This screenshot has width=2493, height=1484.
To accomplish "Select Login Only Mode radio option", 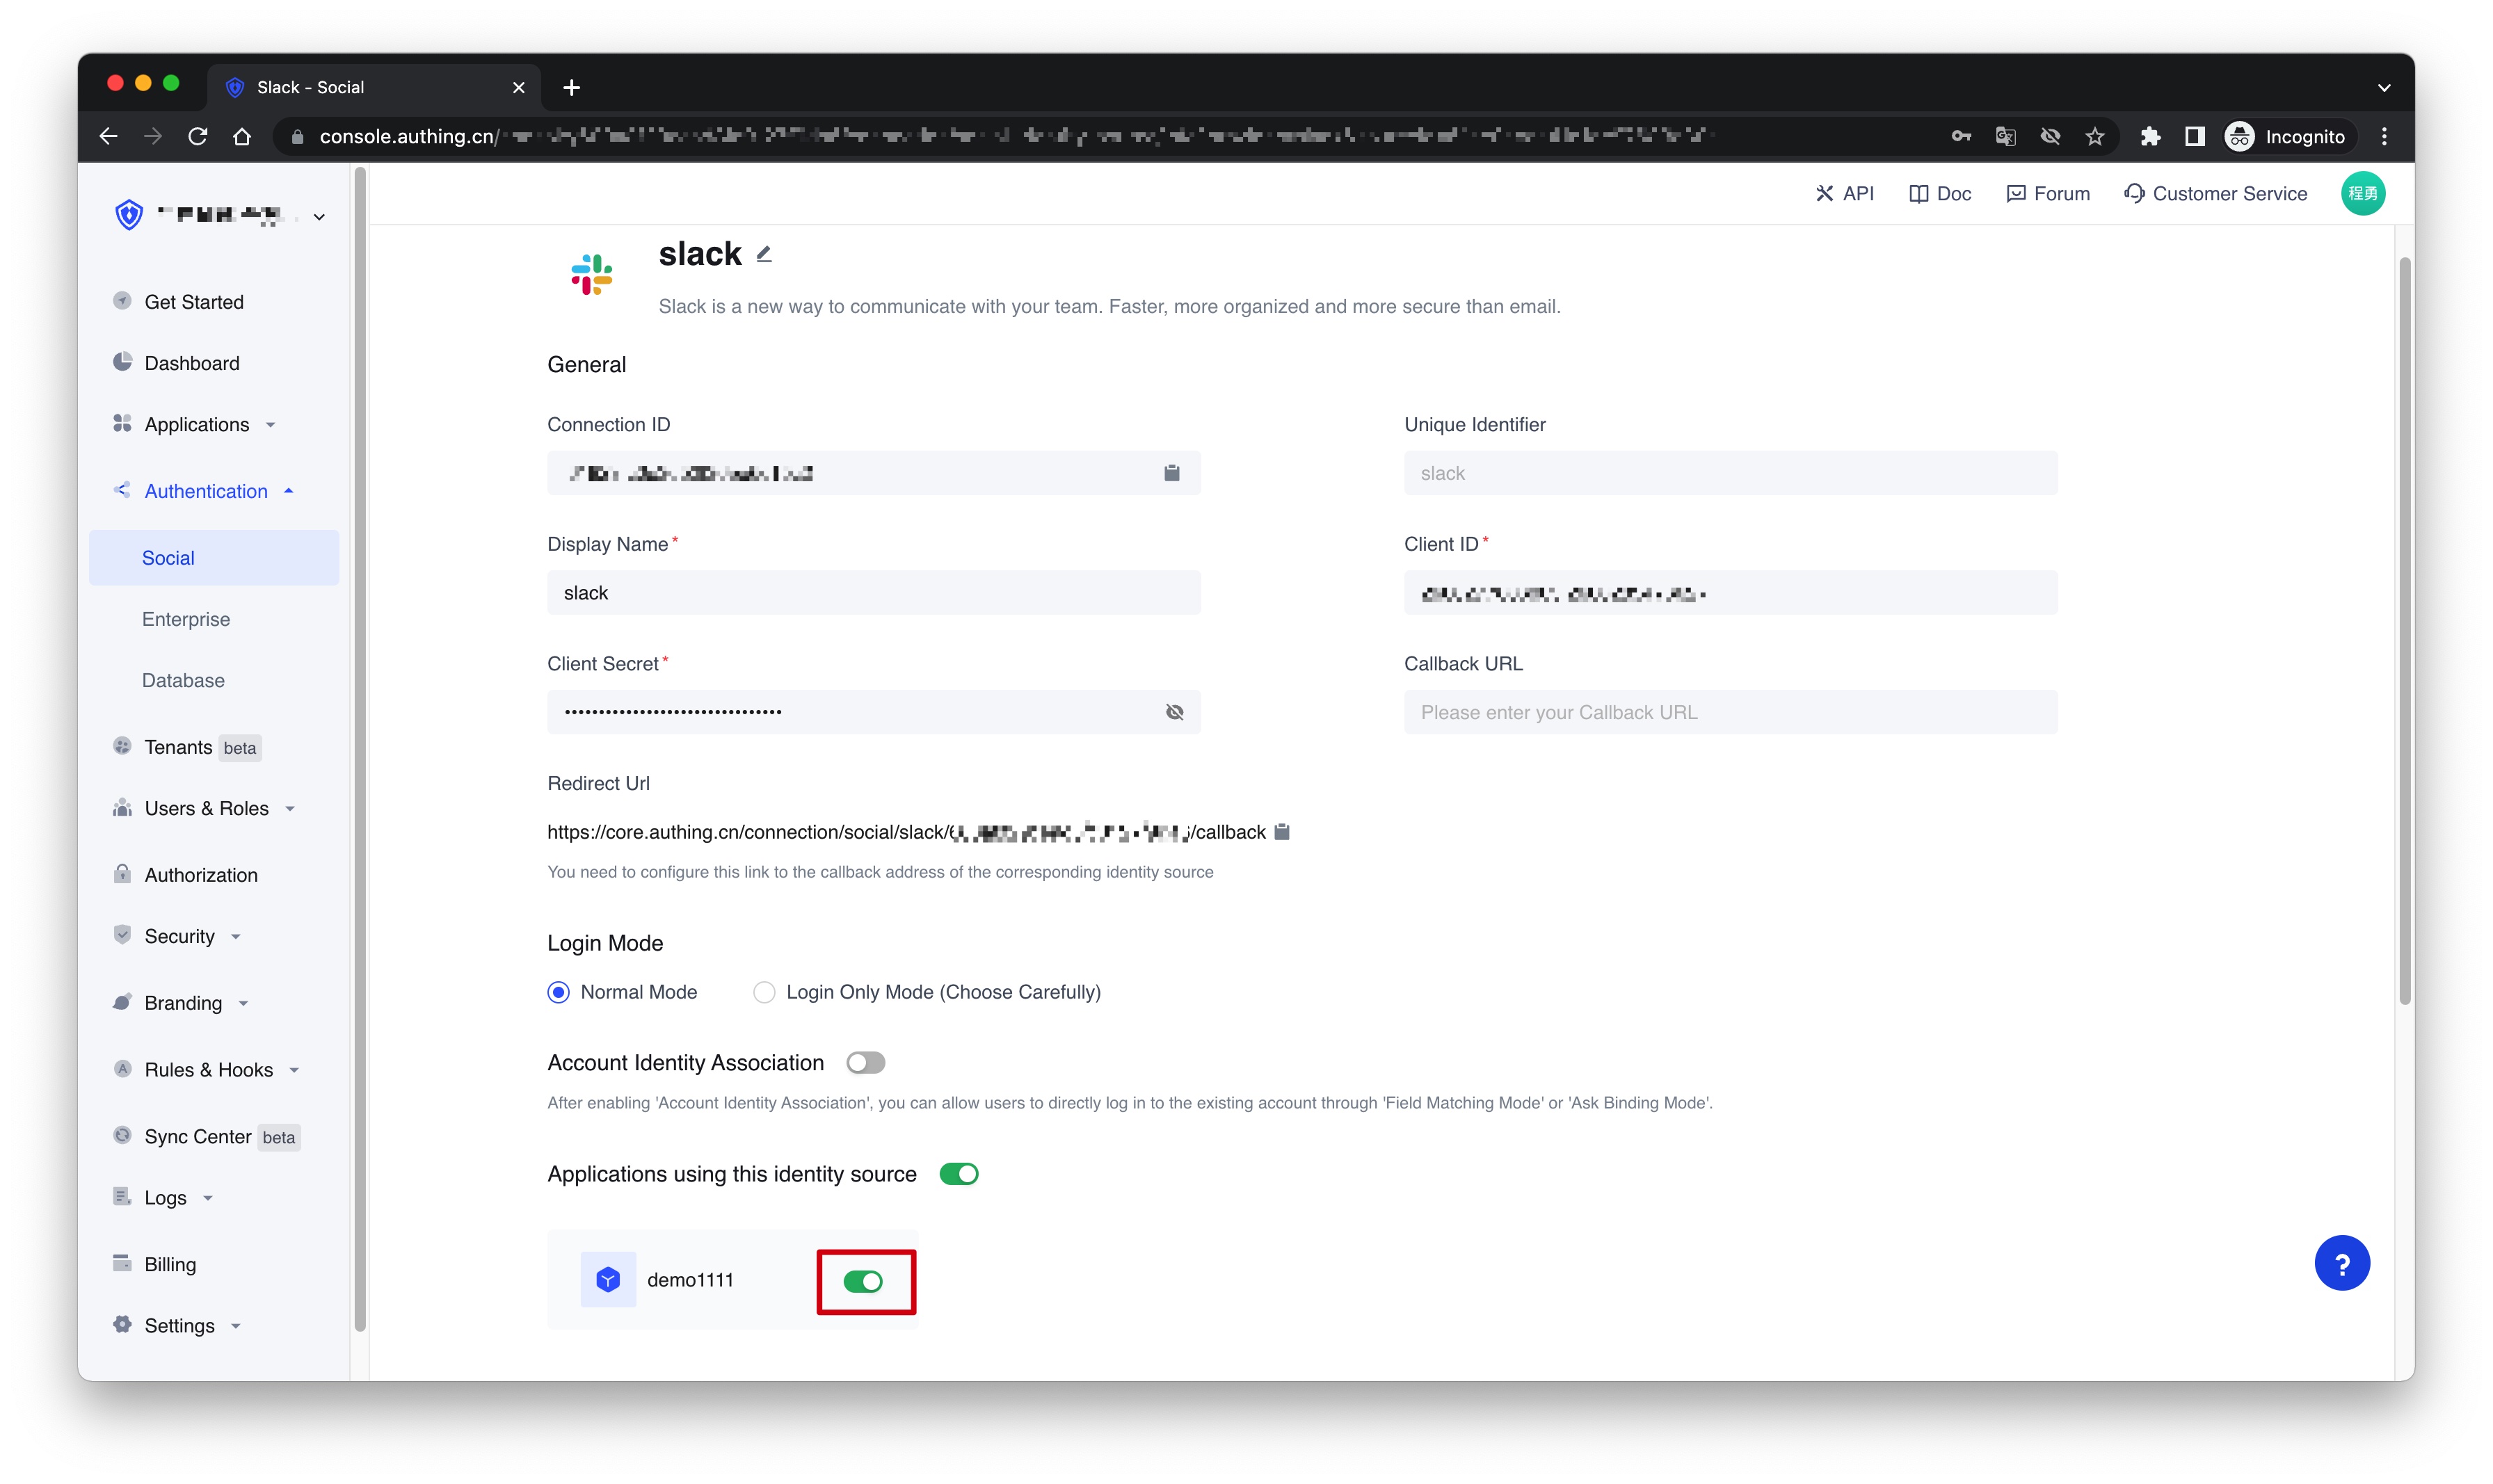I will (x=764, y=992).
